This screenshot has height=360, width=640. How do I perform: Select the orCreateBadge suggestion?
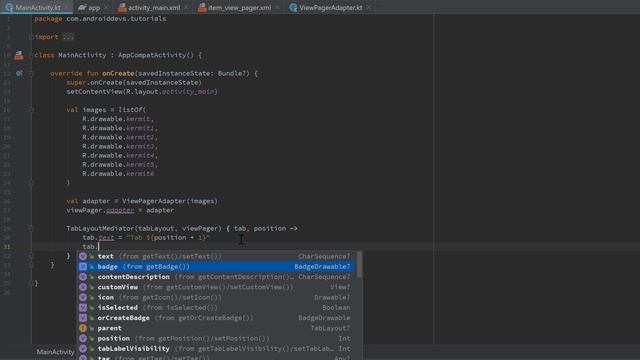(x=216, y=318)
